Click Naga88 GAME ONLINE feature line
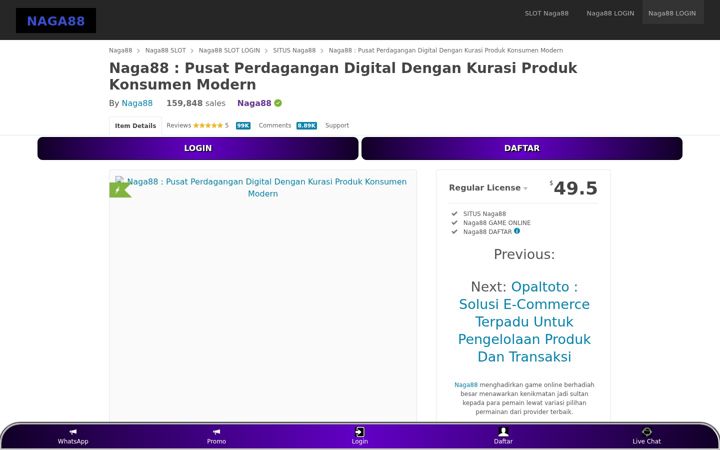Screen dimensions: 720x450 [x=496, y=223]
